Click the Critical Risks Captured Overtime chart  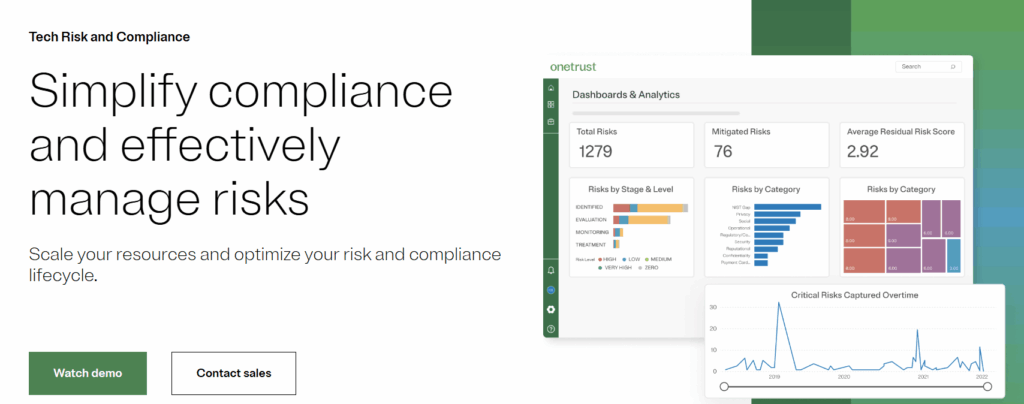coord(853,340)
